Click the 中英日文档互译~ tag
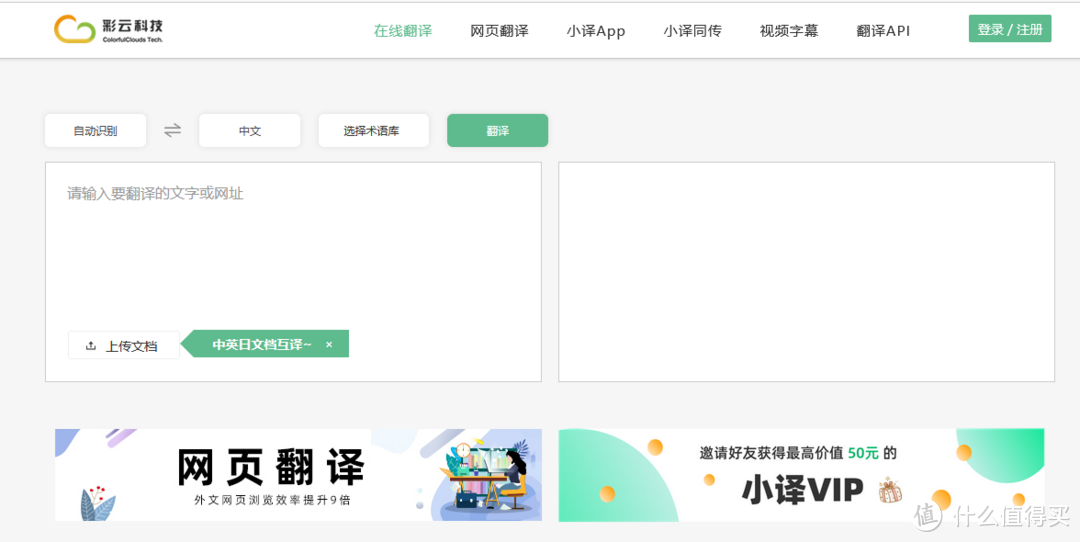Viewport: 1080px width, 542px height. [262, 344]
